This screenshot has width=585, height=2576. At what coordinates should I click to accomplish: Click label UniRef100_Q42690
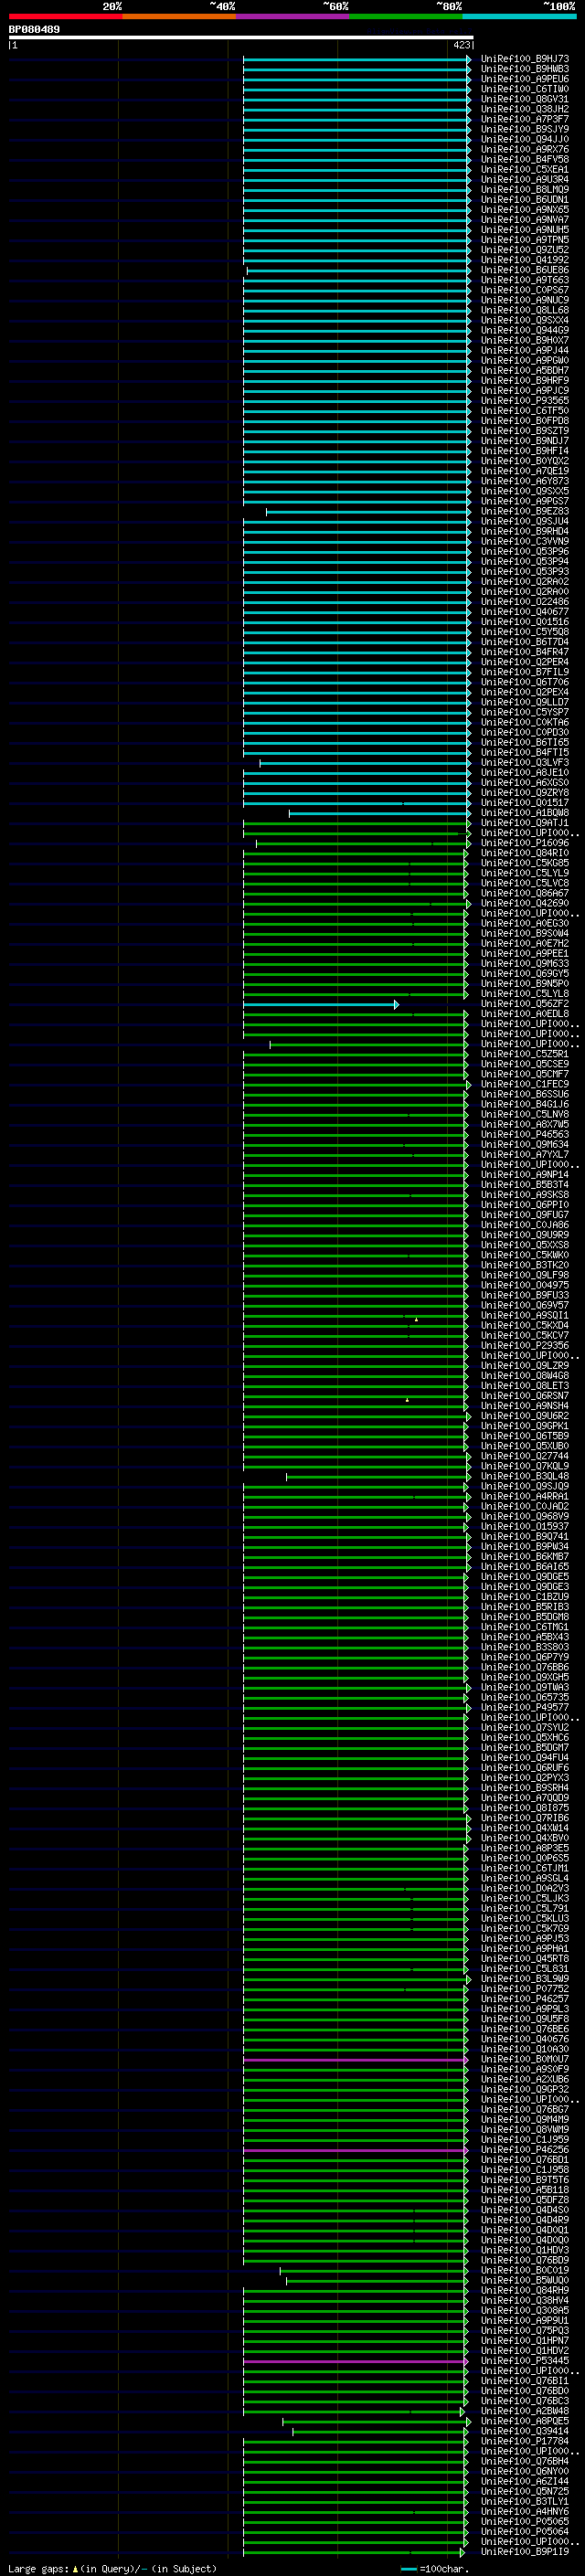click(524, 903)
